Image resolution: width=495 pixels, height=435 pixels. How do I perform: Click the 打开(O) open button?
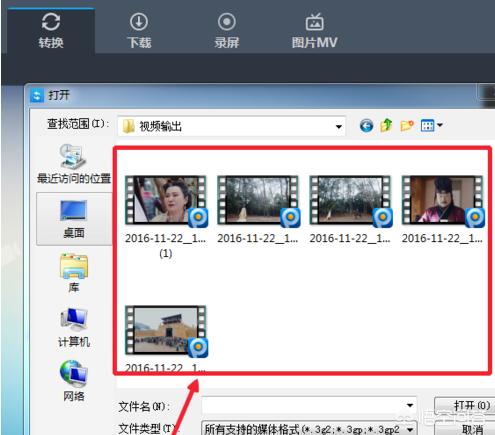click(x=464, y=405)
